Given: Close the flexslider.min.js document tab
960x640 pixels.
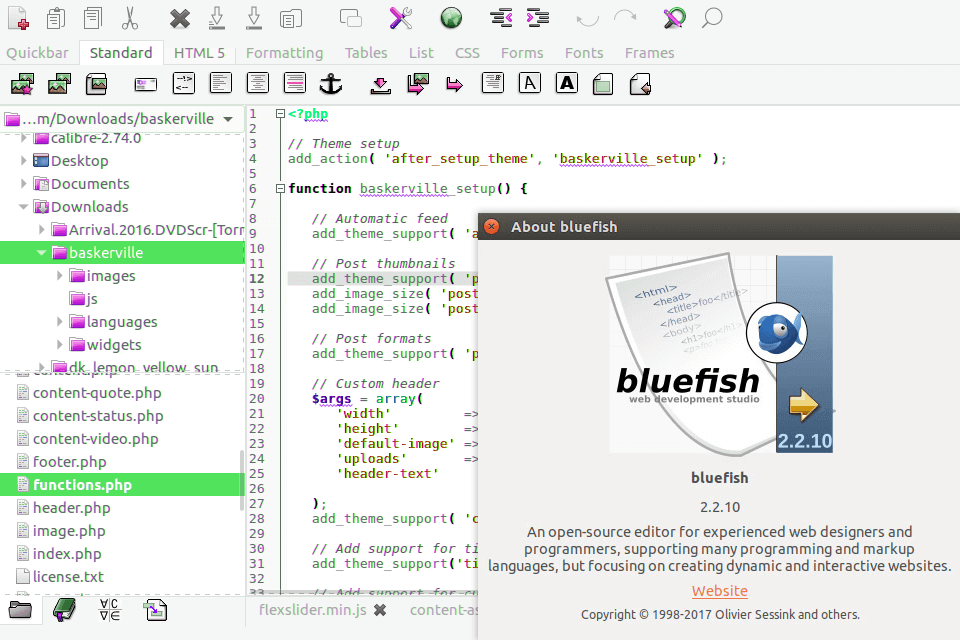Looking at the screenshot, I should click(x=379, y=610).
